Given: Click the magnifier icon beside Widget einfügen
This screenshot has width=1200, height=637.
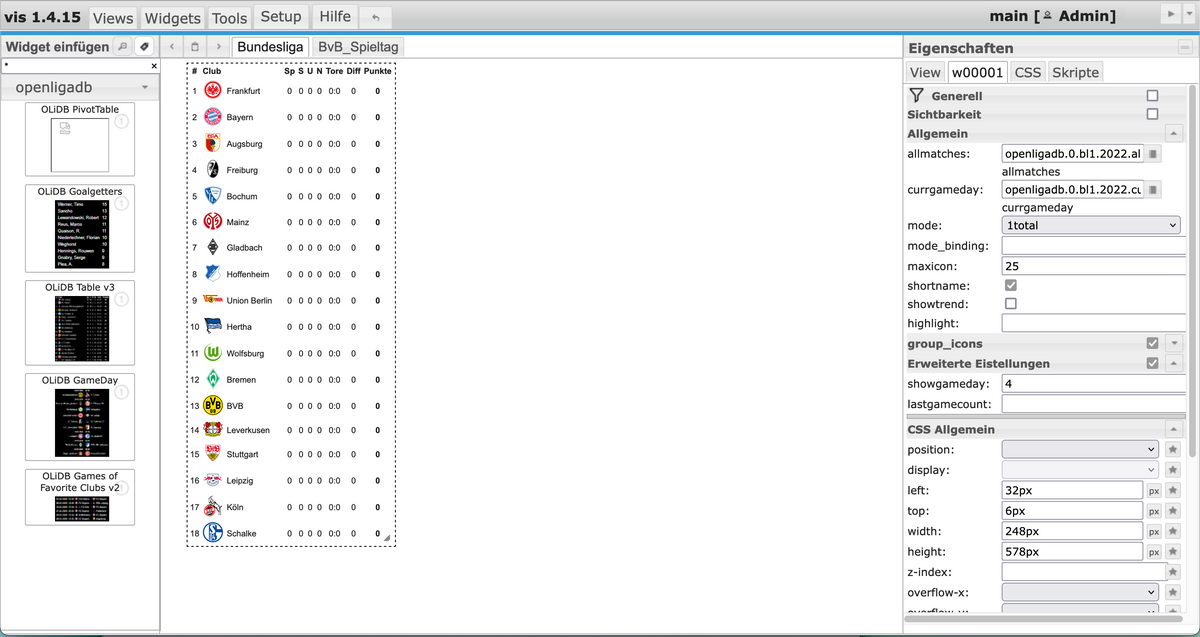Looking at the screenshot, I should pyautogui.click(x=122, y=47).
